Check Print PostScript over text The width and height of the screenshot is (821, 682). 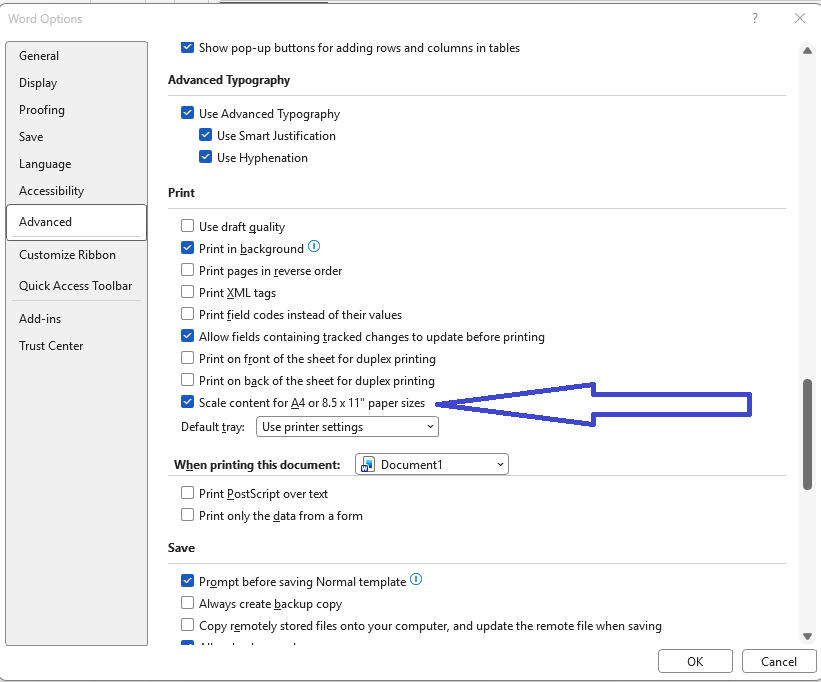pyautogui.click(x=187, y=493)
